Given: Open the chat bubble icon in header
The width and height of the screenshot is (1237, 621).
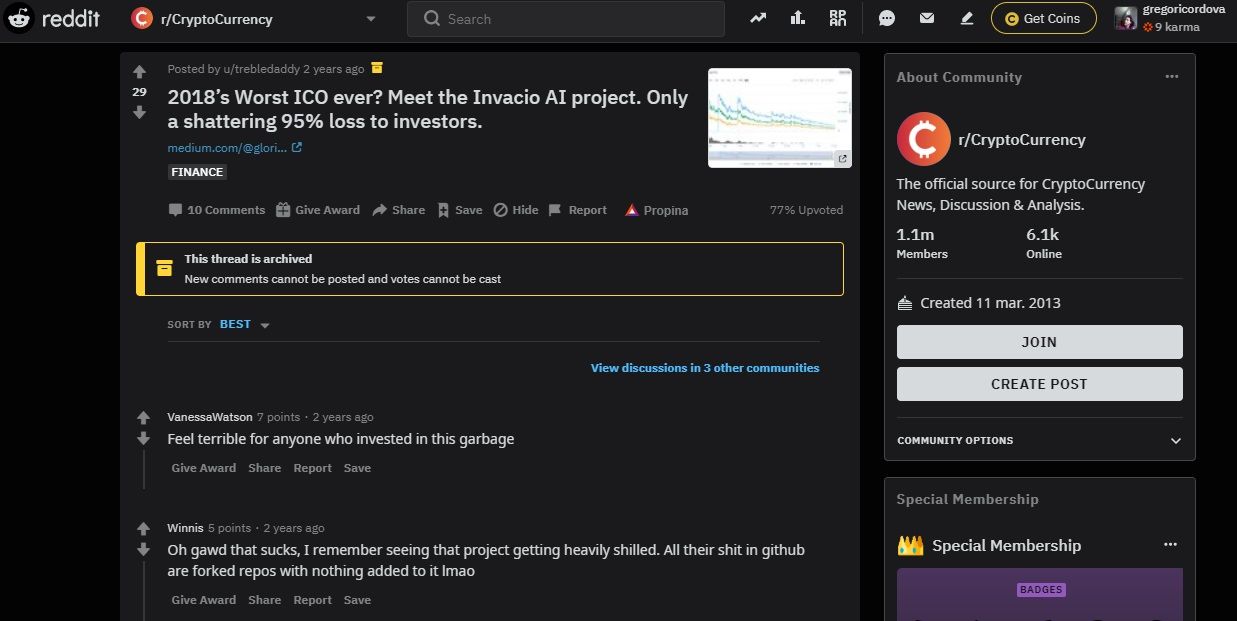Looking at the screenshot, I should click(886, 18).
